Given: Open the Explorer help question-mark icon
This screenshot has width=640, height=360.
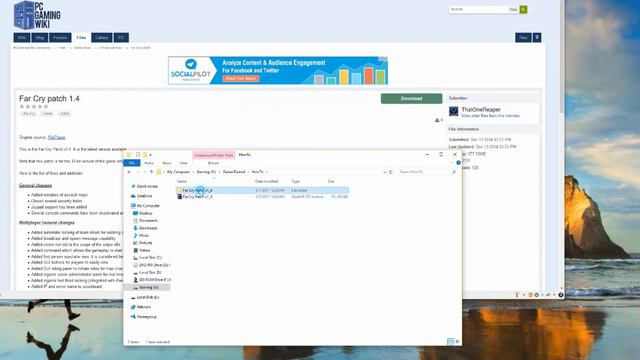Looking at the screenshot, I should [x=458, y=163].
